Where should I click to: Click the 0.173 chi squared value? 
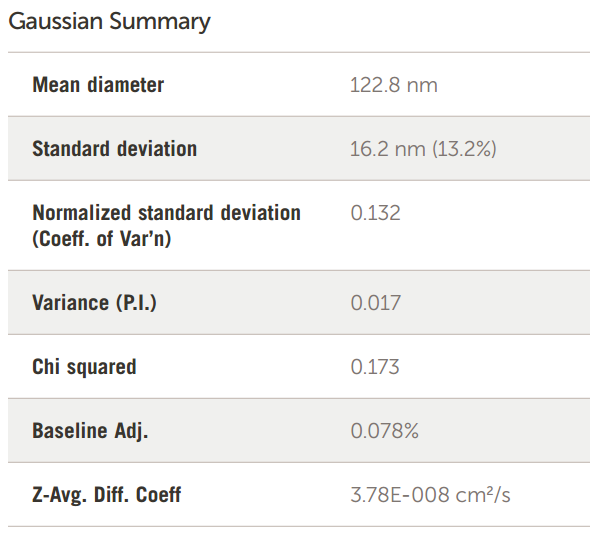point(375,367)
